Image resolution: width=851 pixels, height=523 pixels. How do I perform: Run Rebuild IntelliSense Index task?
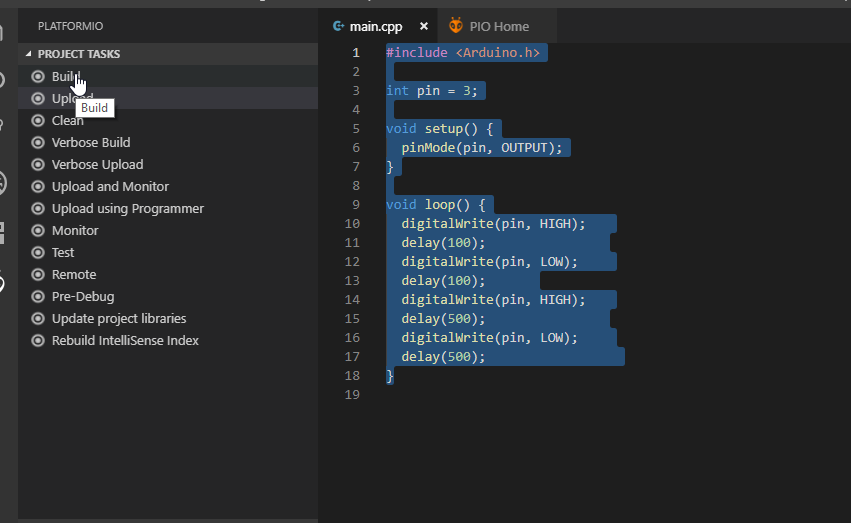pos(125,340)
